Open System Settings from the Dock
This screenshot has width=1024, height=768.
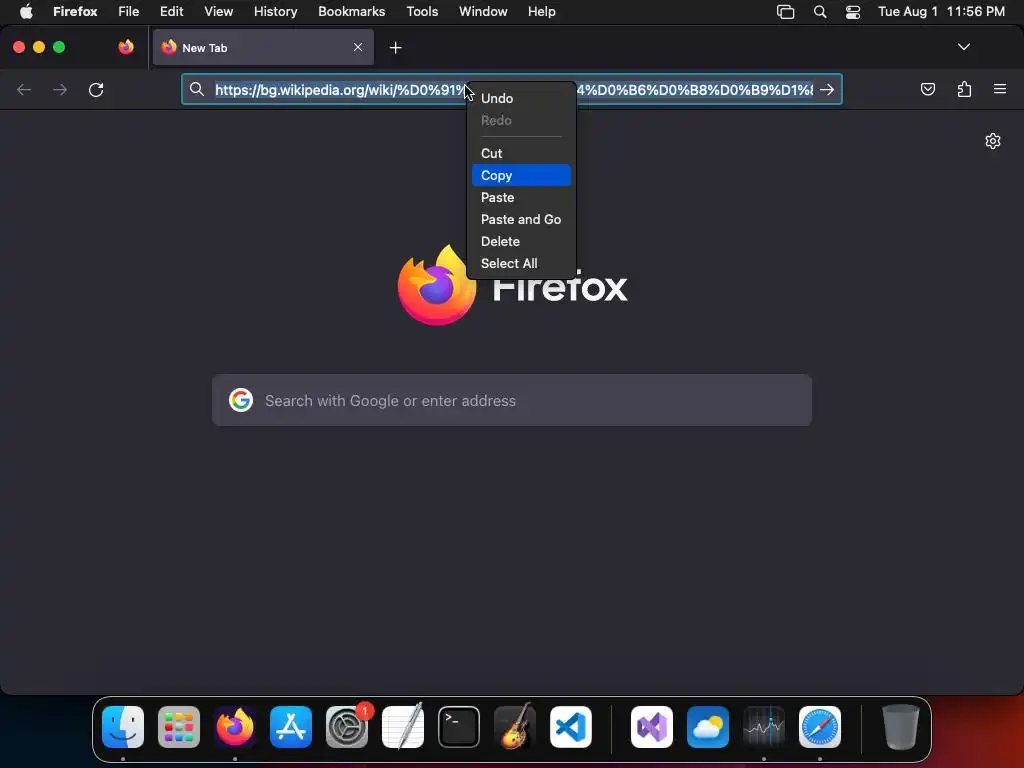tap(347, 727)
